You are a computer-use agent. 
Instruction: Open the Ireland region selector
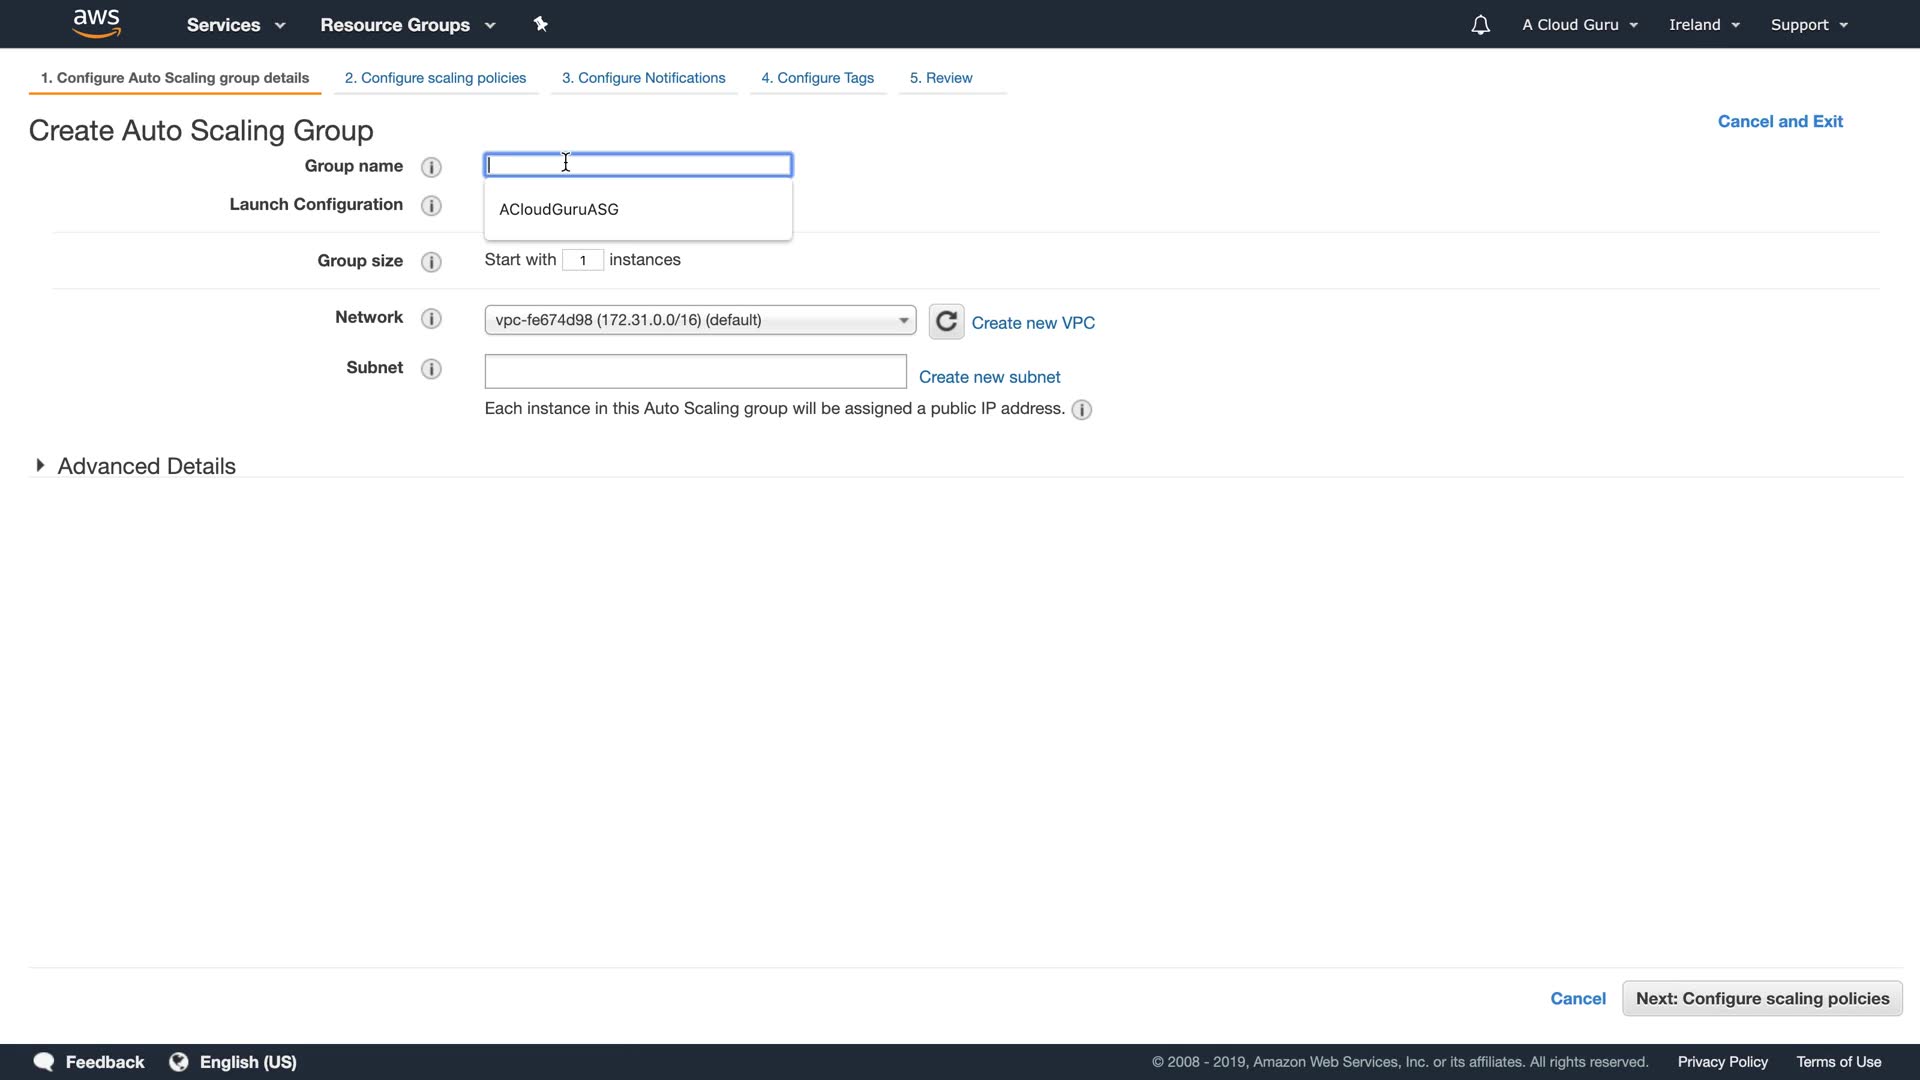pos(1704,25)
